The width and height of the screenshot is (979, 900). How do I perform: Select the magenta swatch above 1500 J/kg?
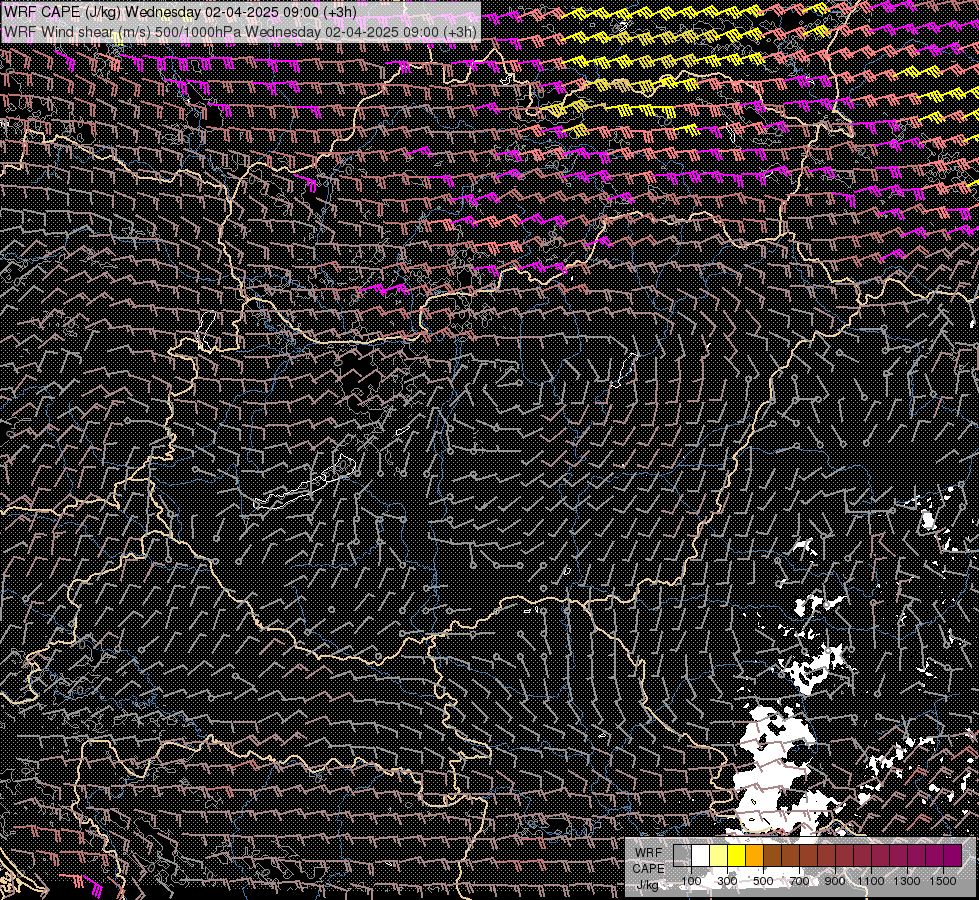(952, 856)
